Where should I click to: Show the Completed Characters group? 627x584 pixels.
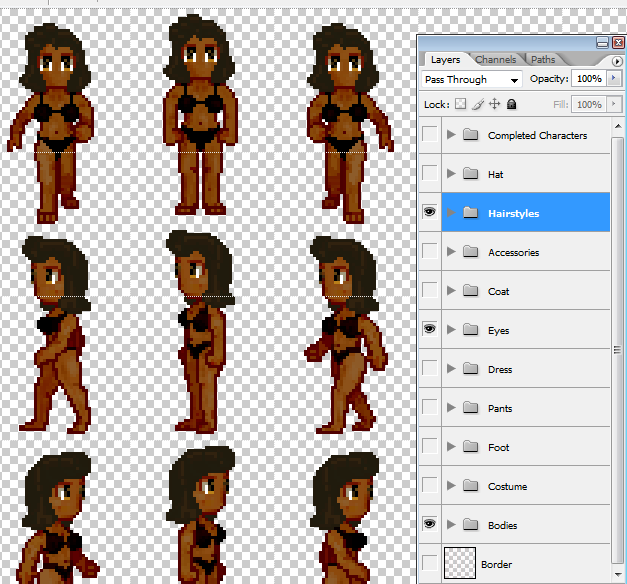pyautogui.click(x=430, y=134)
